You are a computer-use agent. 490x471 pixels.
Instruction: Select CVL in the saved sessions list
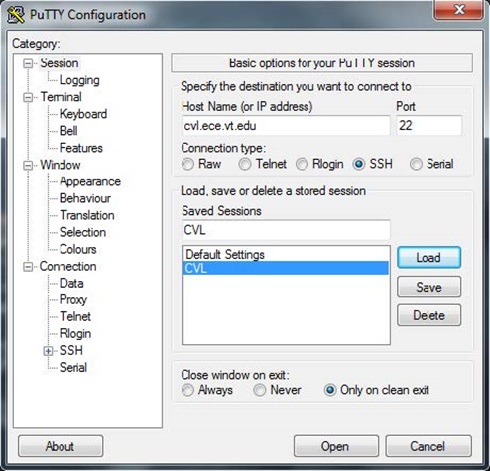(x=286, y=268)
